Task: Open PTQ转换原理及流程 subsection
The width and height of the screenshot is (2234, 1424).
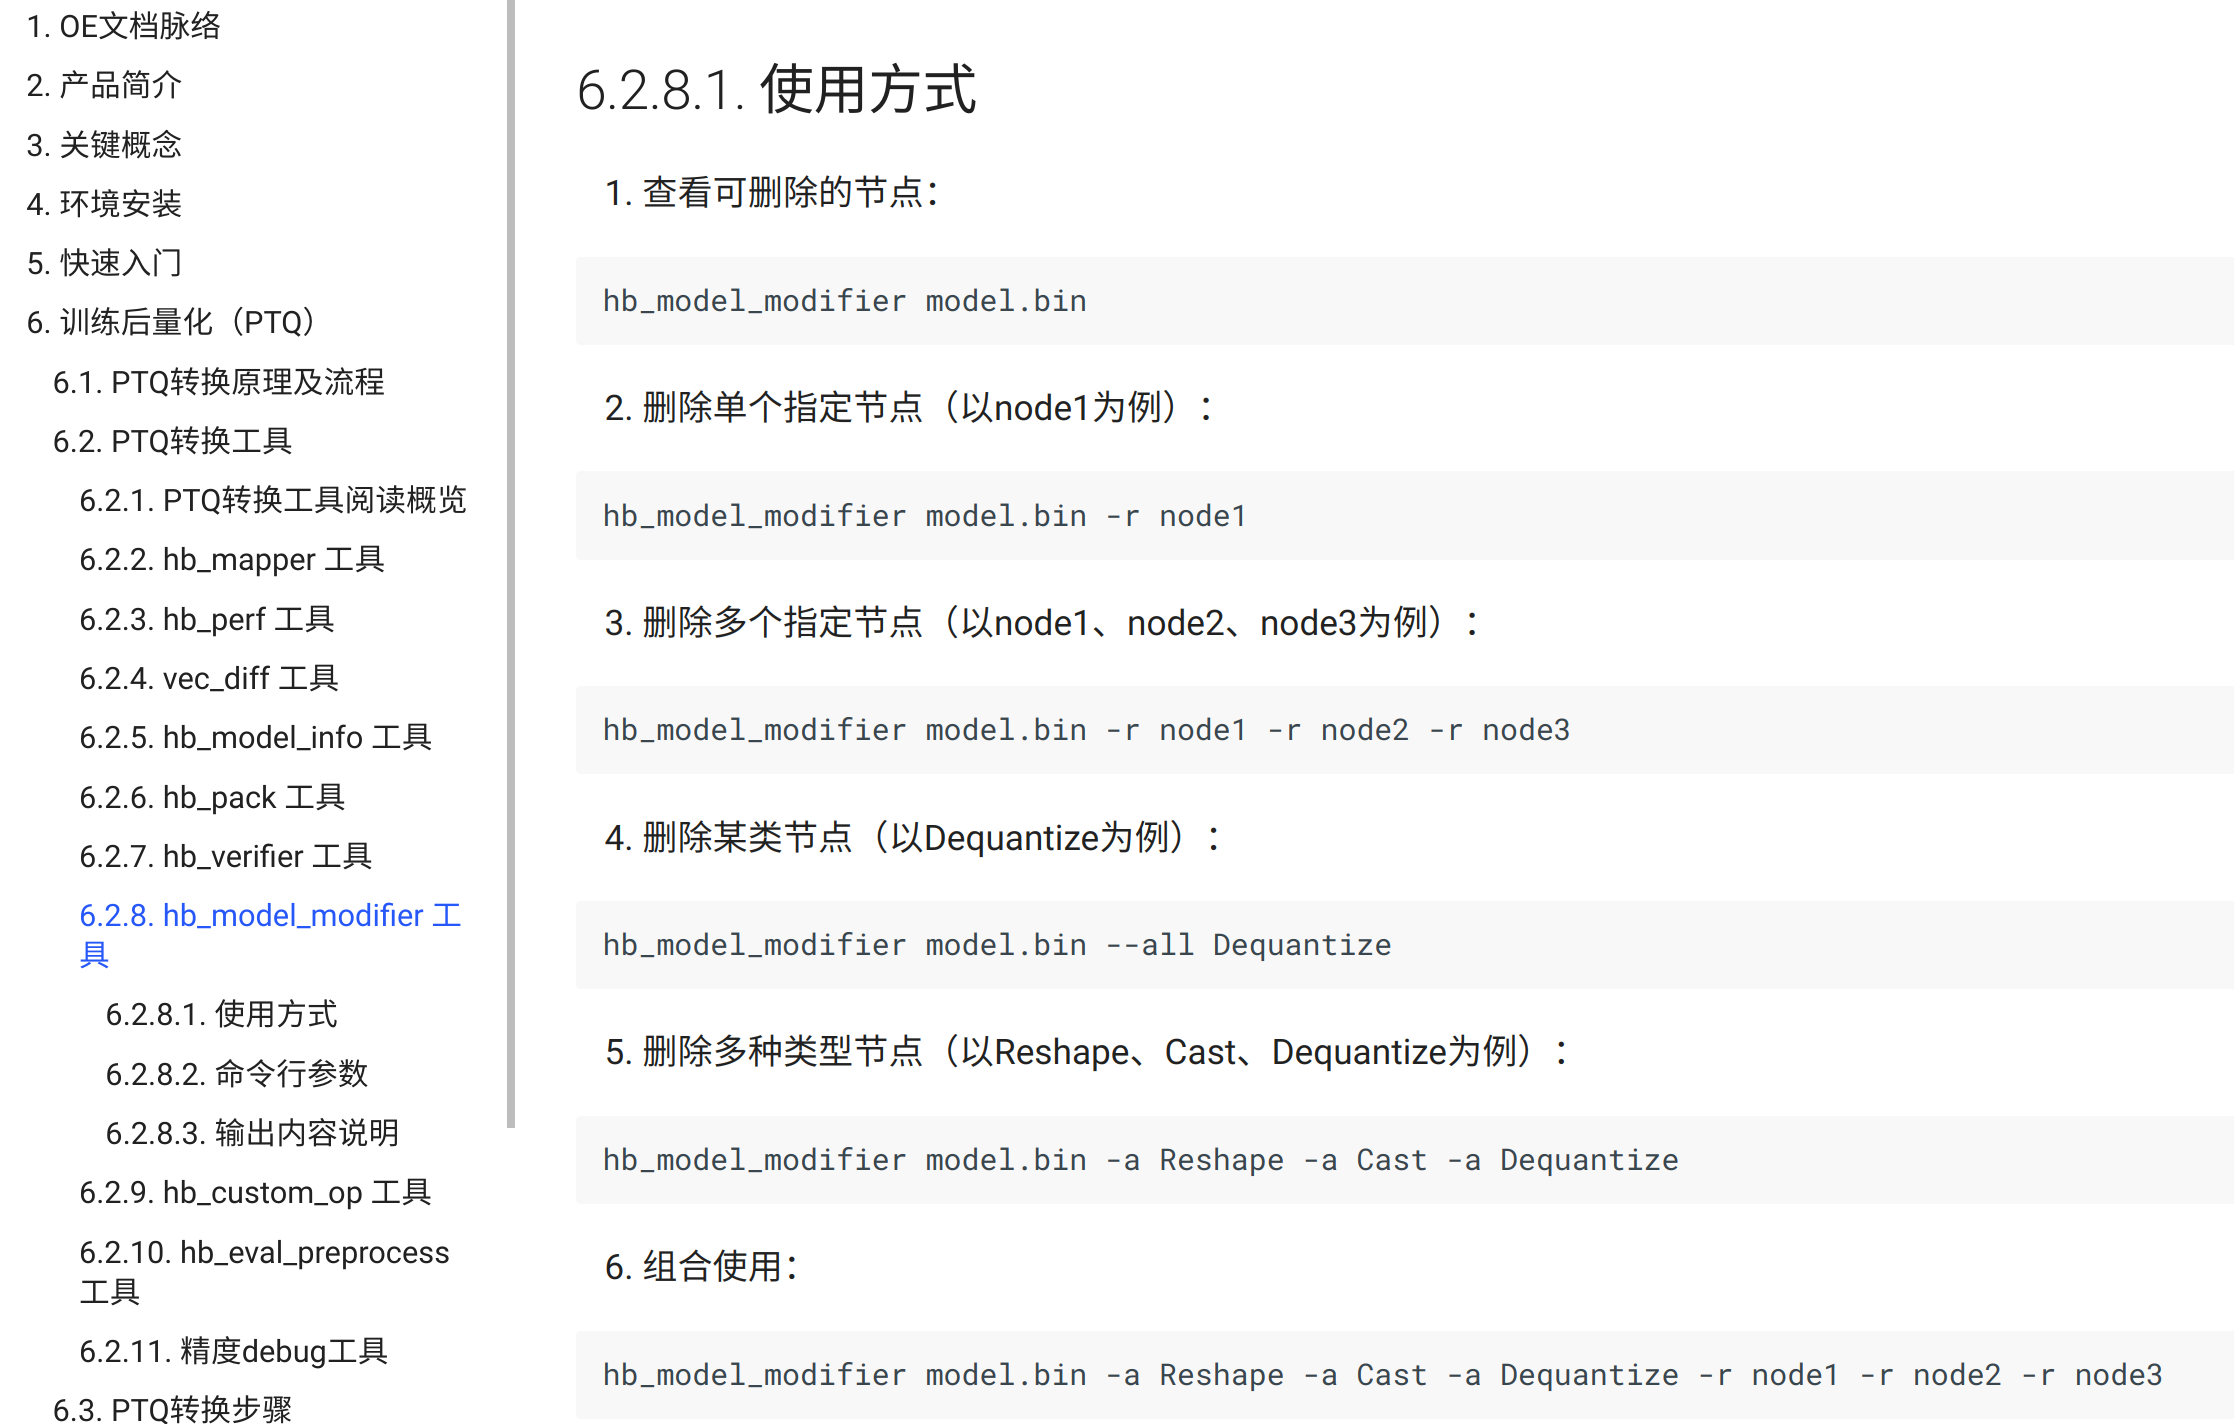Action: [x=218, y=382]
